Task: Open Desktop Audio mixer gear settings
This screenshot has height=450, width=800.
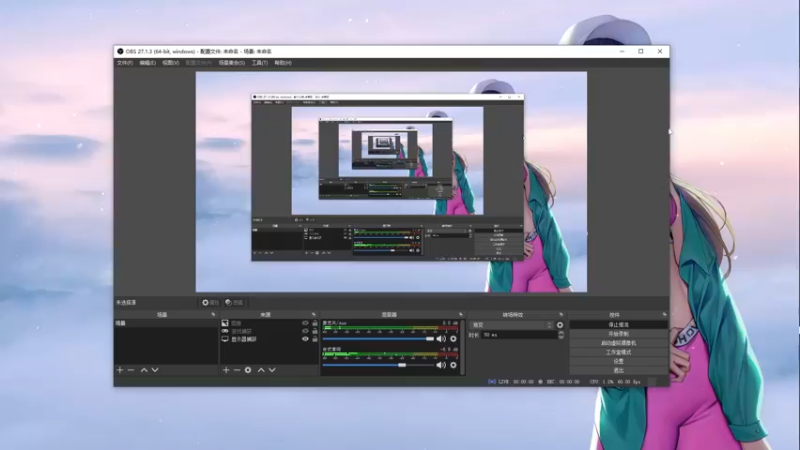Action: pyautogui.click(x=453, y=365)
